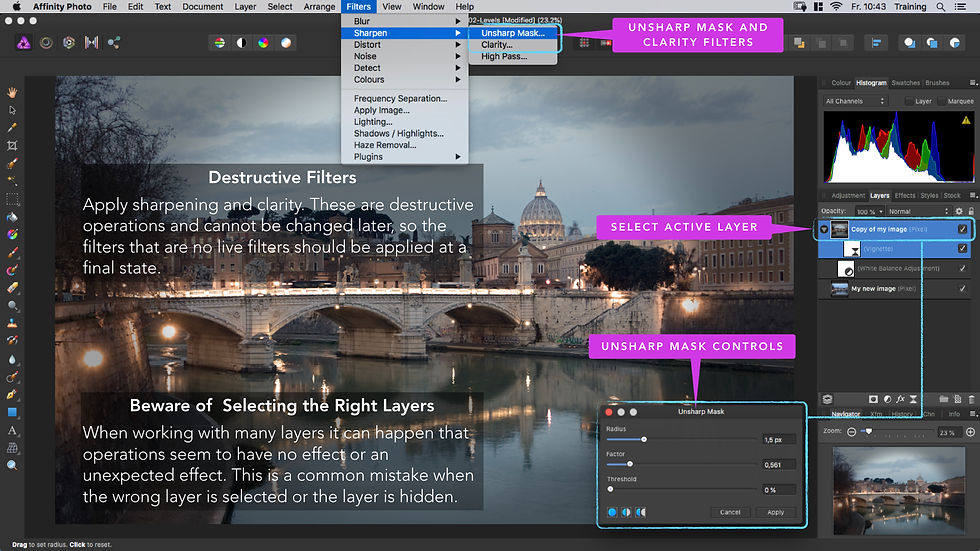
Task: Choose Unsharp Mask… from Sharpen submenu
Action: pos(512,33)
